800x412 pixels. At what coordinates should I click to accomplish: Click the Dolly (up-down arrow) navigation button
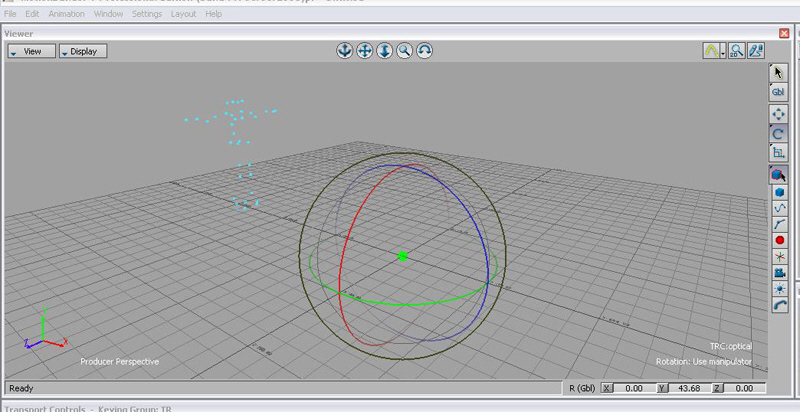(x=384, y=50)
